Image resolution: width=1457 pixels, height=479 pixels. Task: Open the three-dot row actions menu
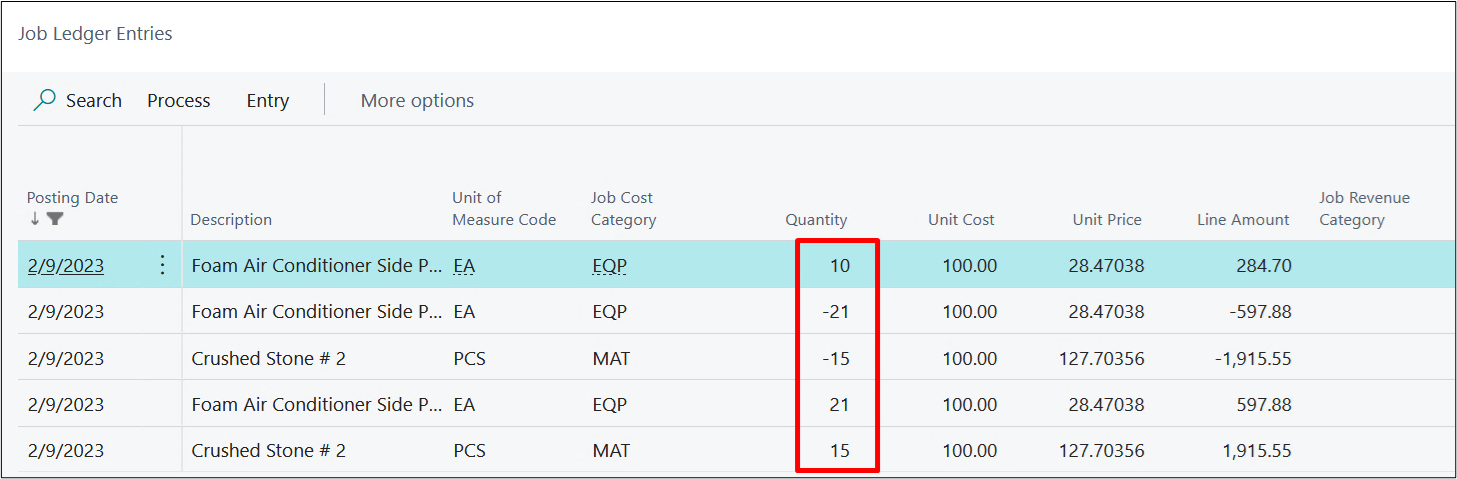[x=163, y=265]
